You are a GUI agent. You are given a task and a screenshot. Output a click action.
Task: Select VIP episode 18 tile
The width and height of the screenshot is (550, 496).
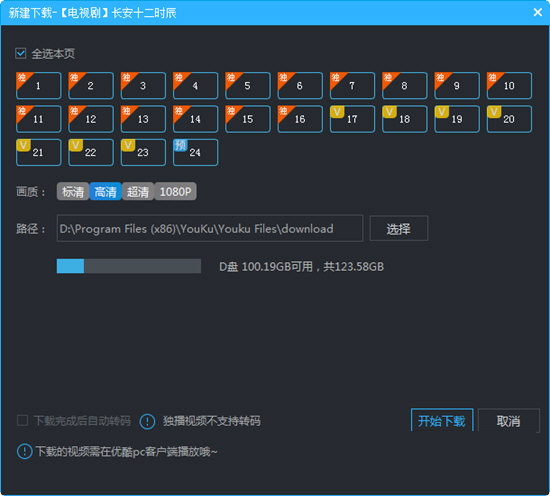[x=404, y=119]
